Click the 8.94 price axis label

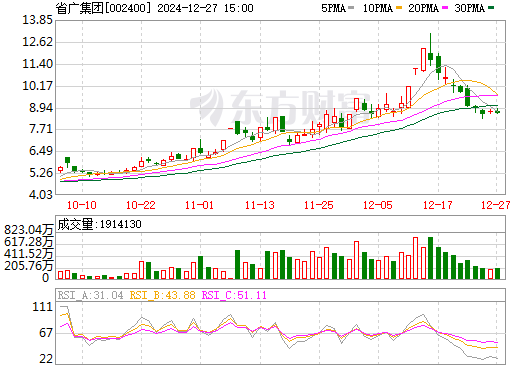click(x=41, y=108)
